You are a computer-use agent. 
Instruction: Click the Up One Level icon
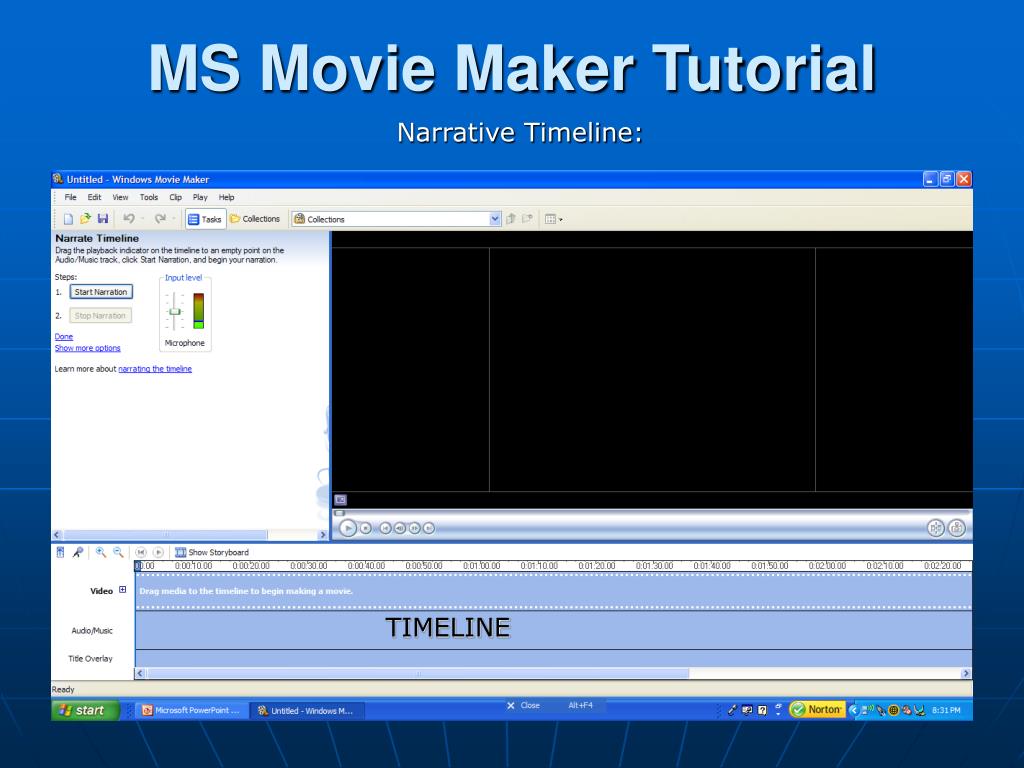(511, 219)
